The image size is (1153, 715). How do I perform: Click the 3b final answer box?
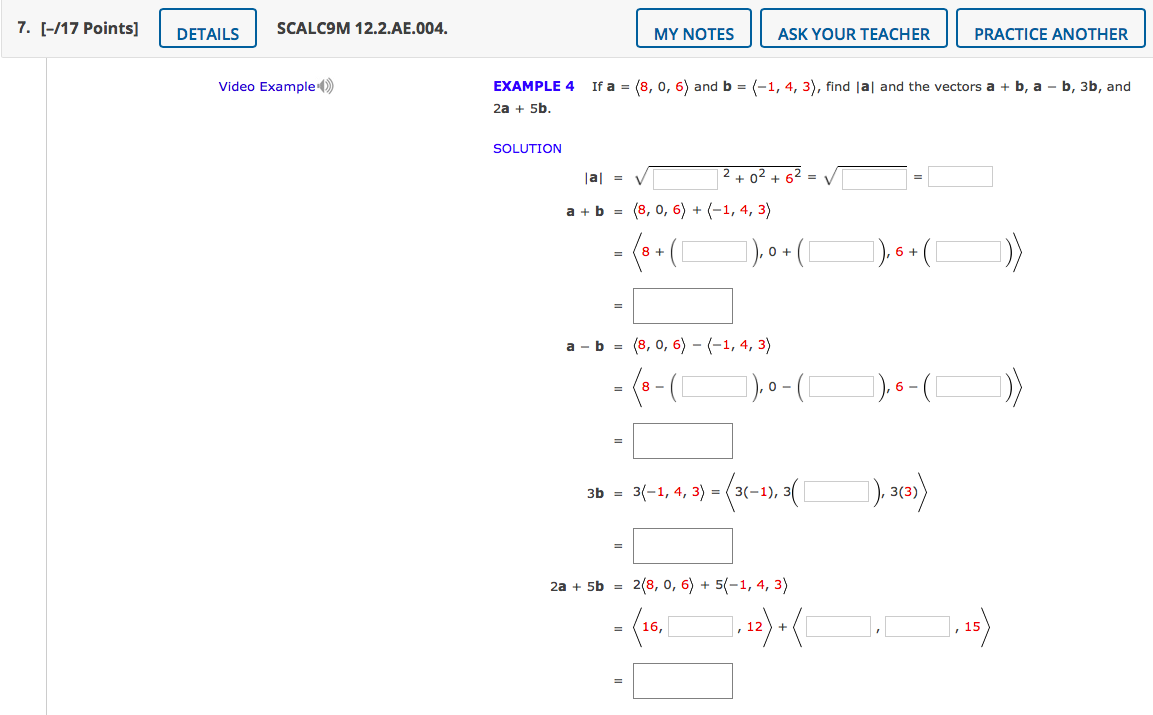[681, 545]
